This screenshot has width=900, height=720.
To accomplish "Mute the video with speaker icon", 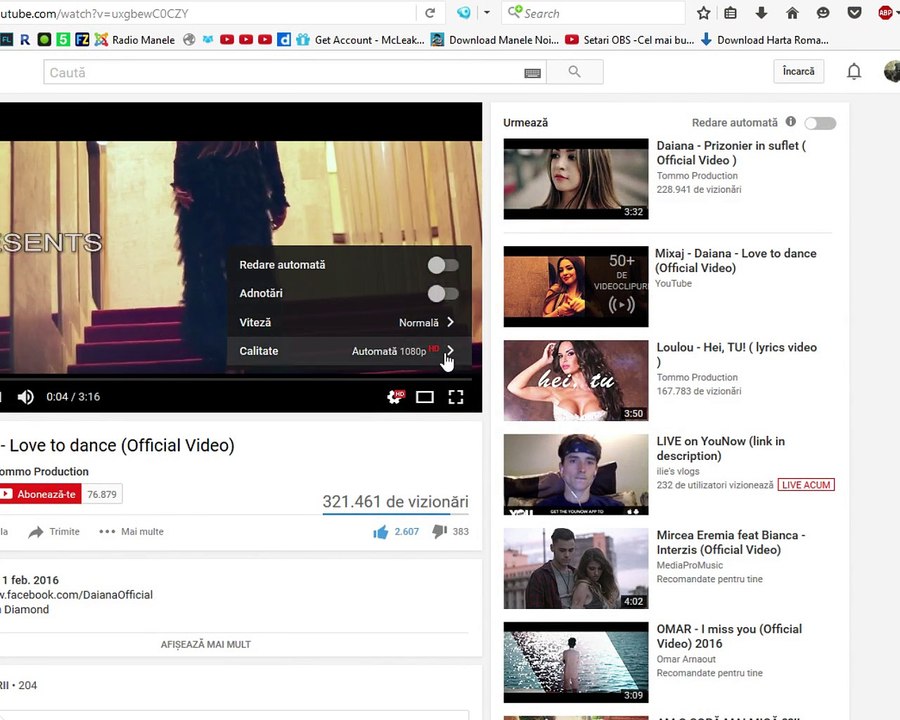I will 25,397.
